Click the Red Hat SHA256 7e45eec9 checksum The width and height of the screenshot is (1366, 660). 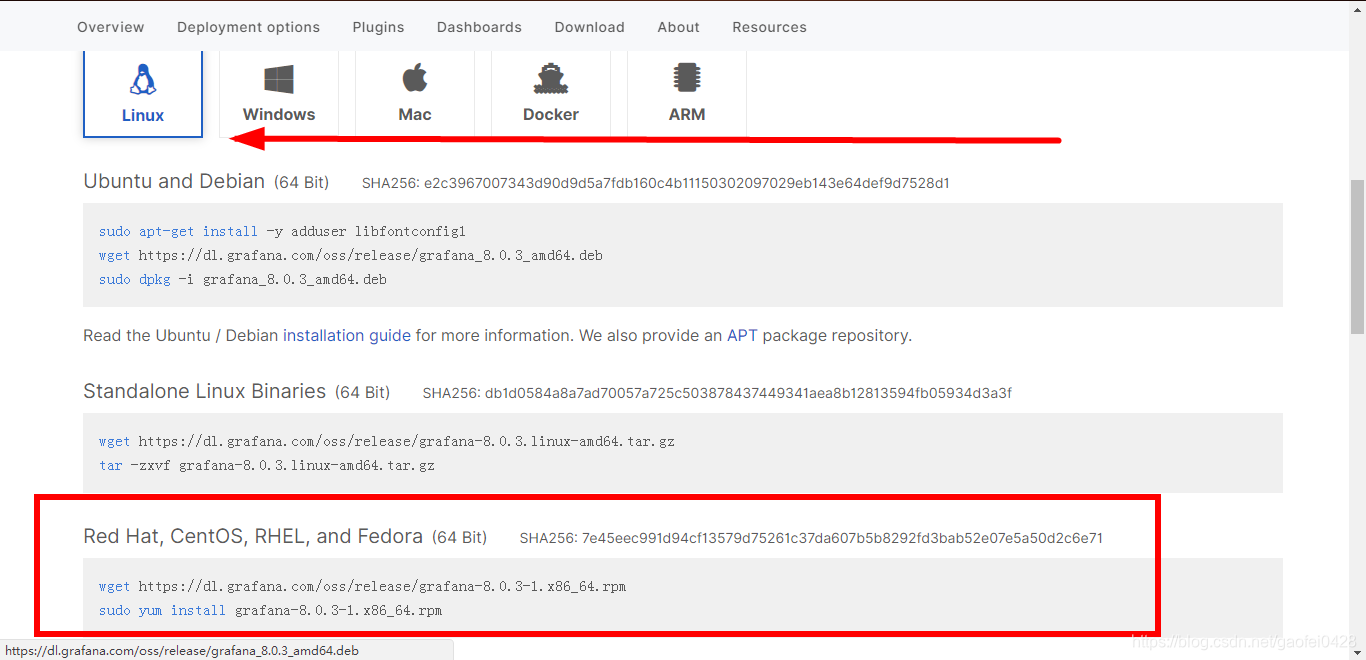pos(811,538)
